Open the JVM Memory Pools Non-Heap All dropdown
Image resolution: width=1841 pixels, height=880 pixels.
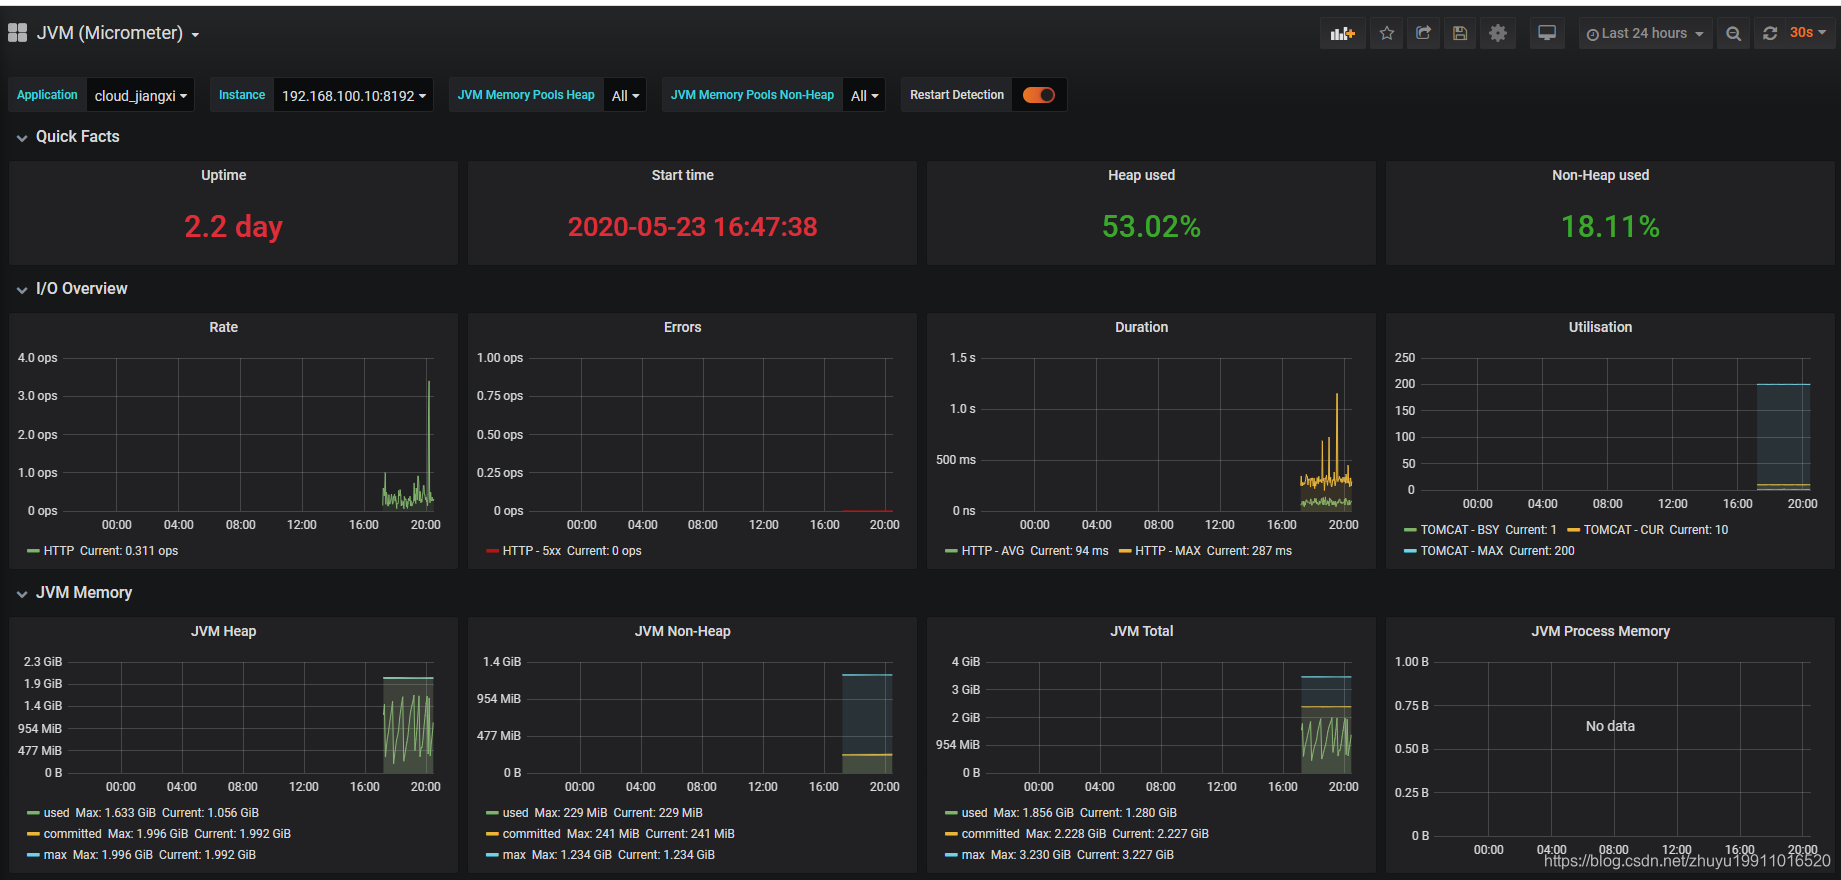[864, 95]
